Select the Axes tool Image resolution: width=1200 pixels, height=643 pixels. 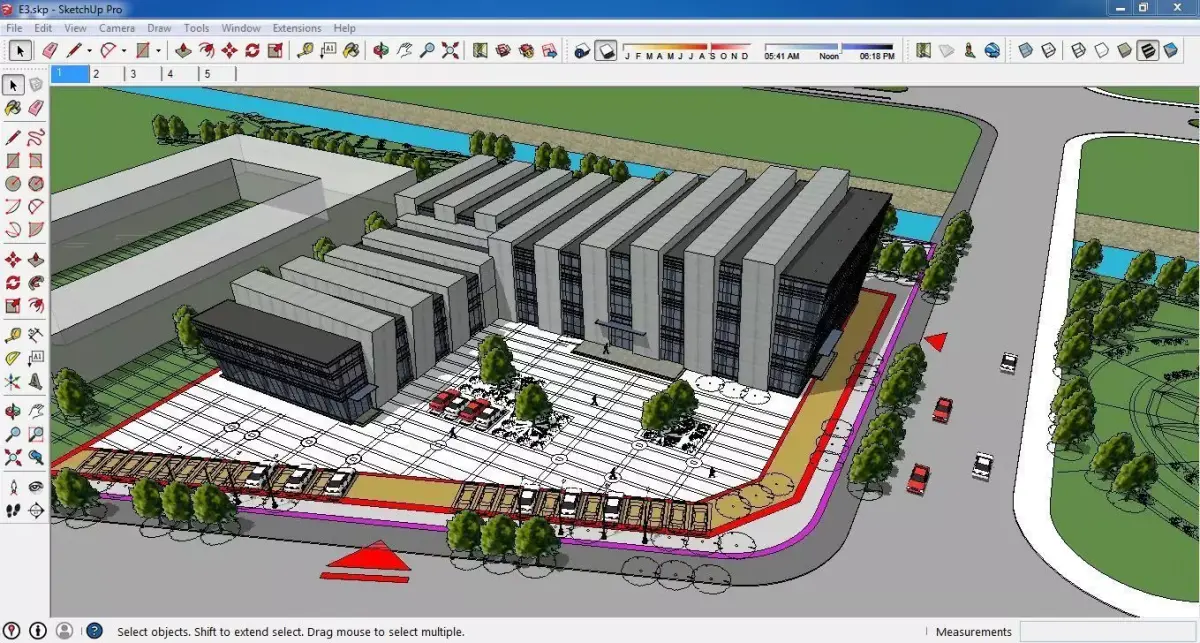coord(13,381)
